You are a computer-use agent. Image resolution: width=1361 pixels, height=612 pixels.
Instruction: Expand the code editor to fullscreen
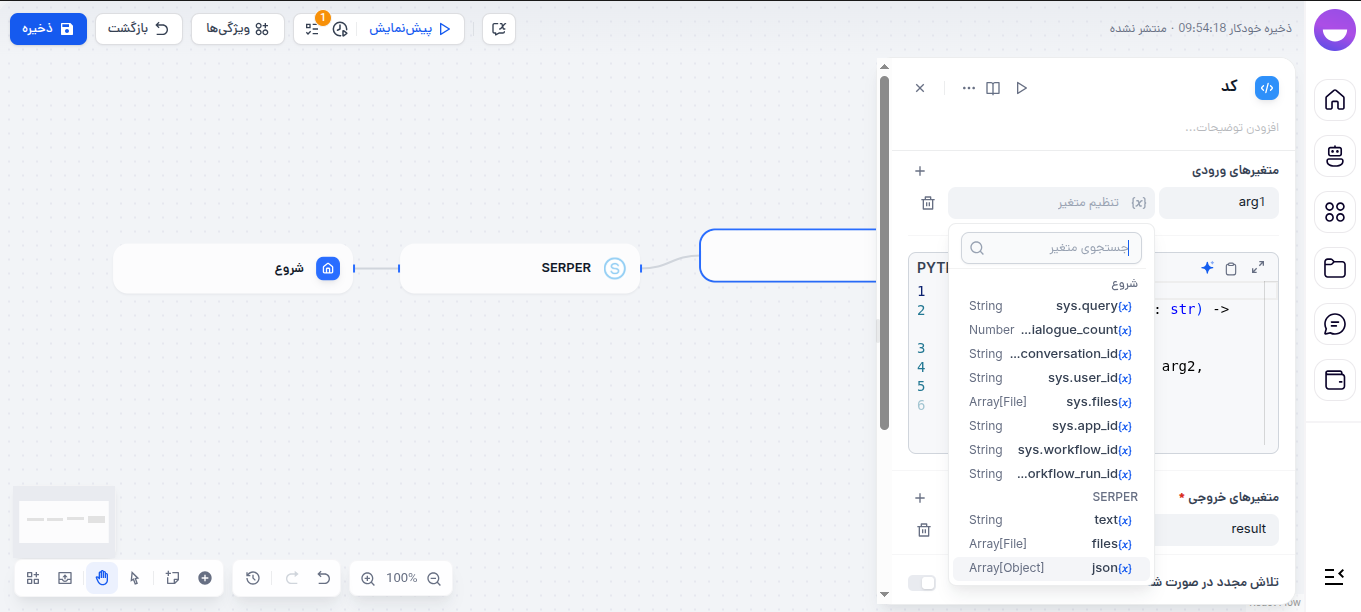pyautogui.click(x=1257, y=267)
